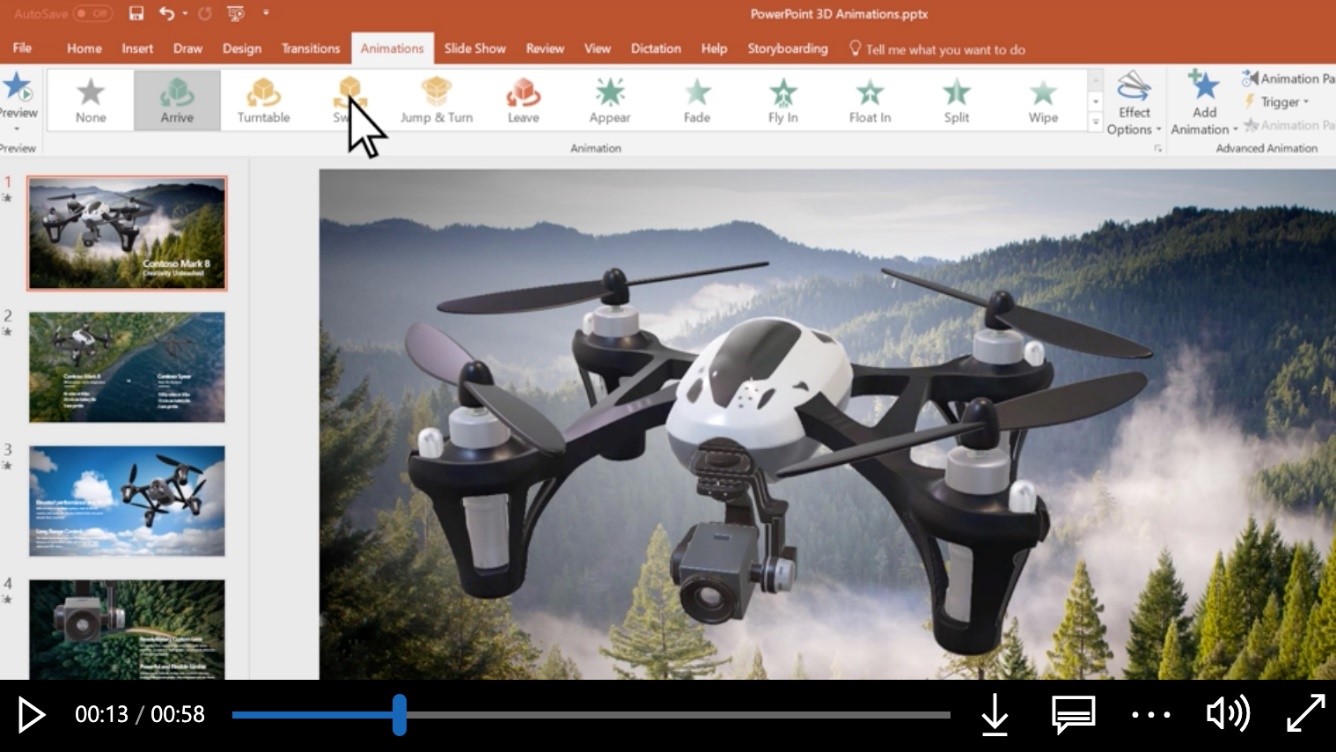Open the Storyboarding tab
This screenshot has height=752, width=1336.
tap(788, 48)
